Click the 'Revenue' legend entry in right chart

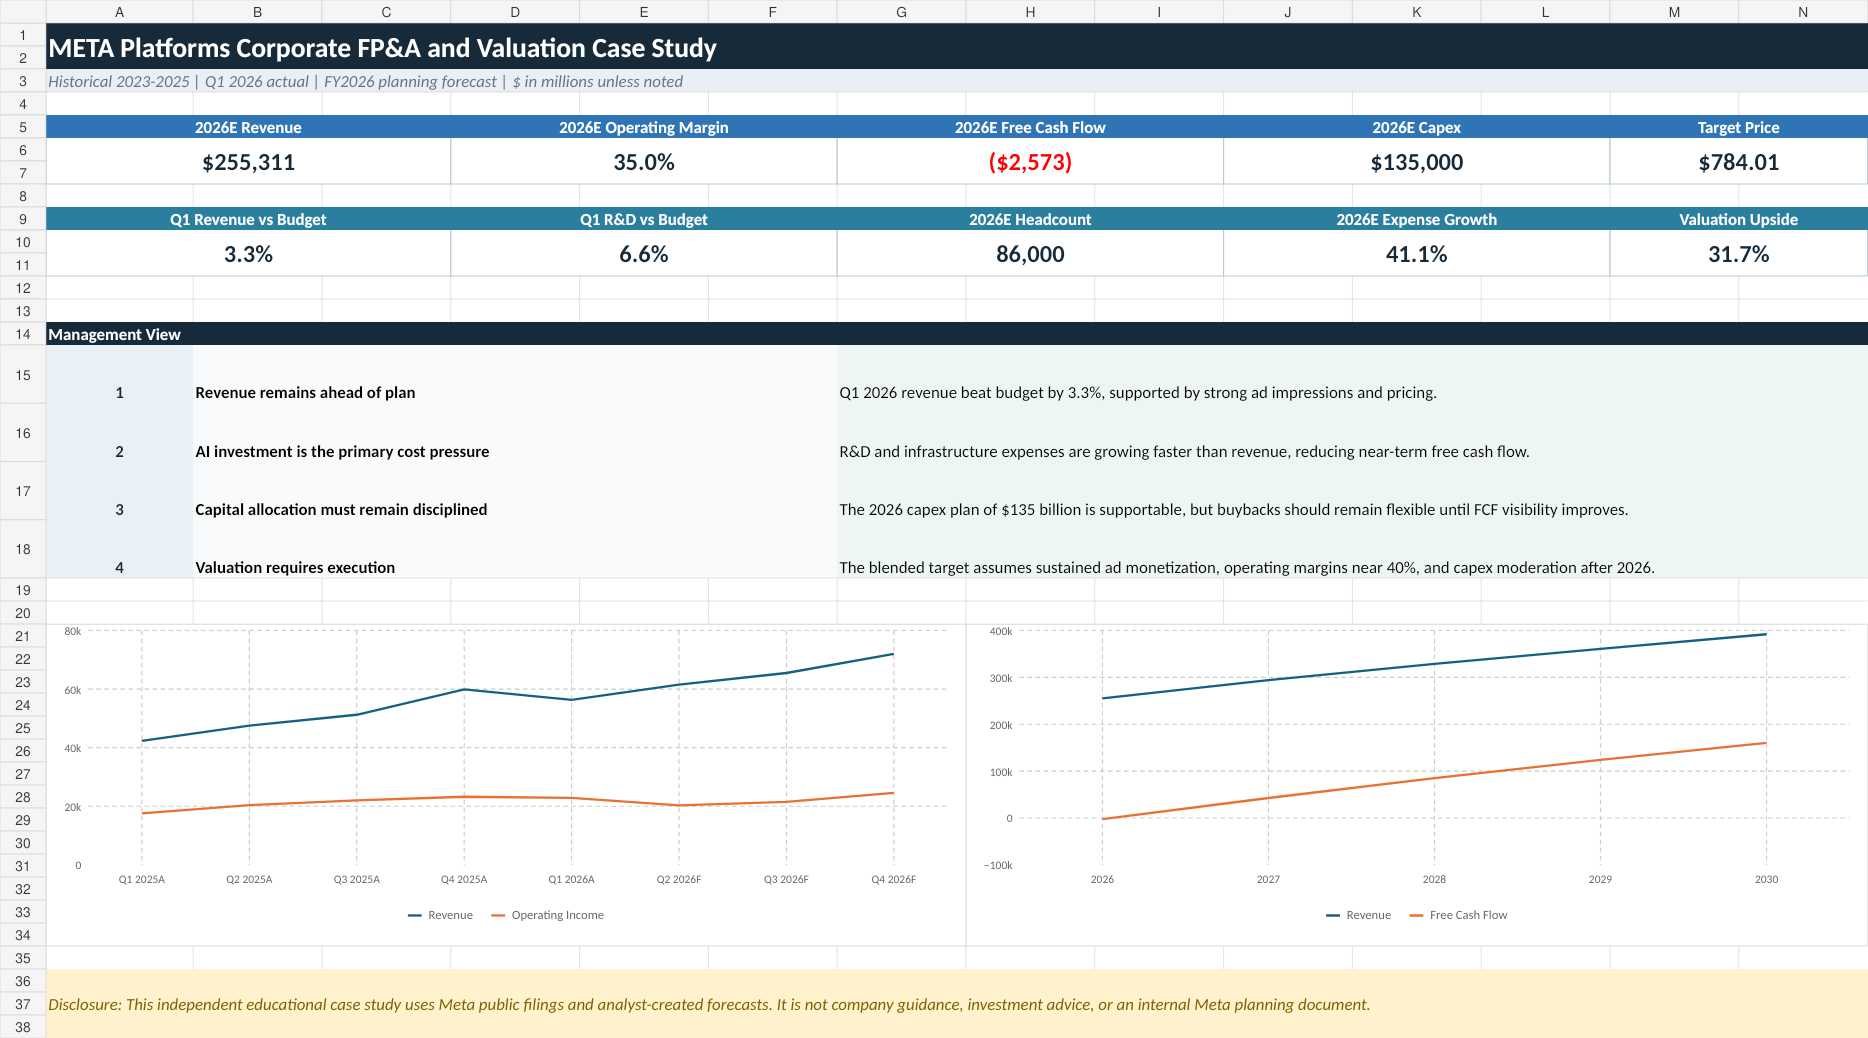pyautogui.click(x=1358, y=915)
